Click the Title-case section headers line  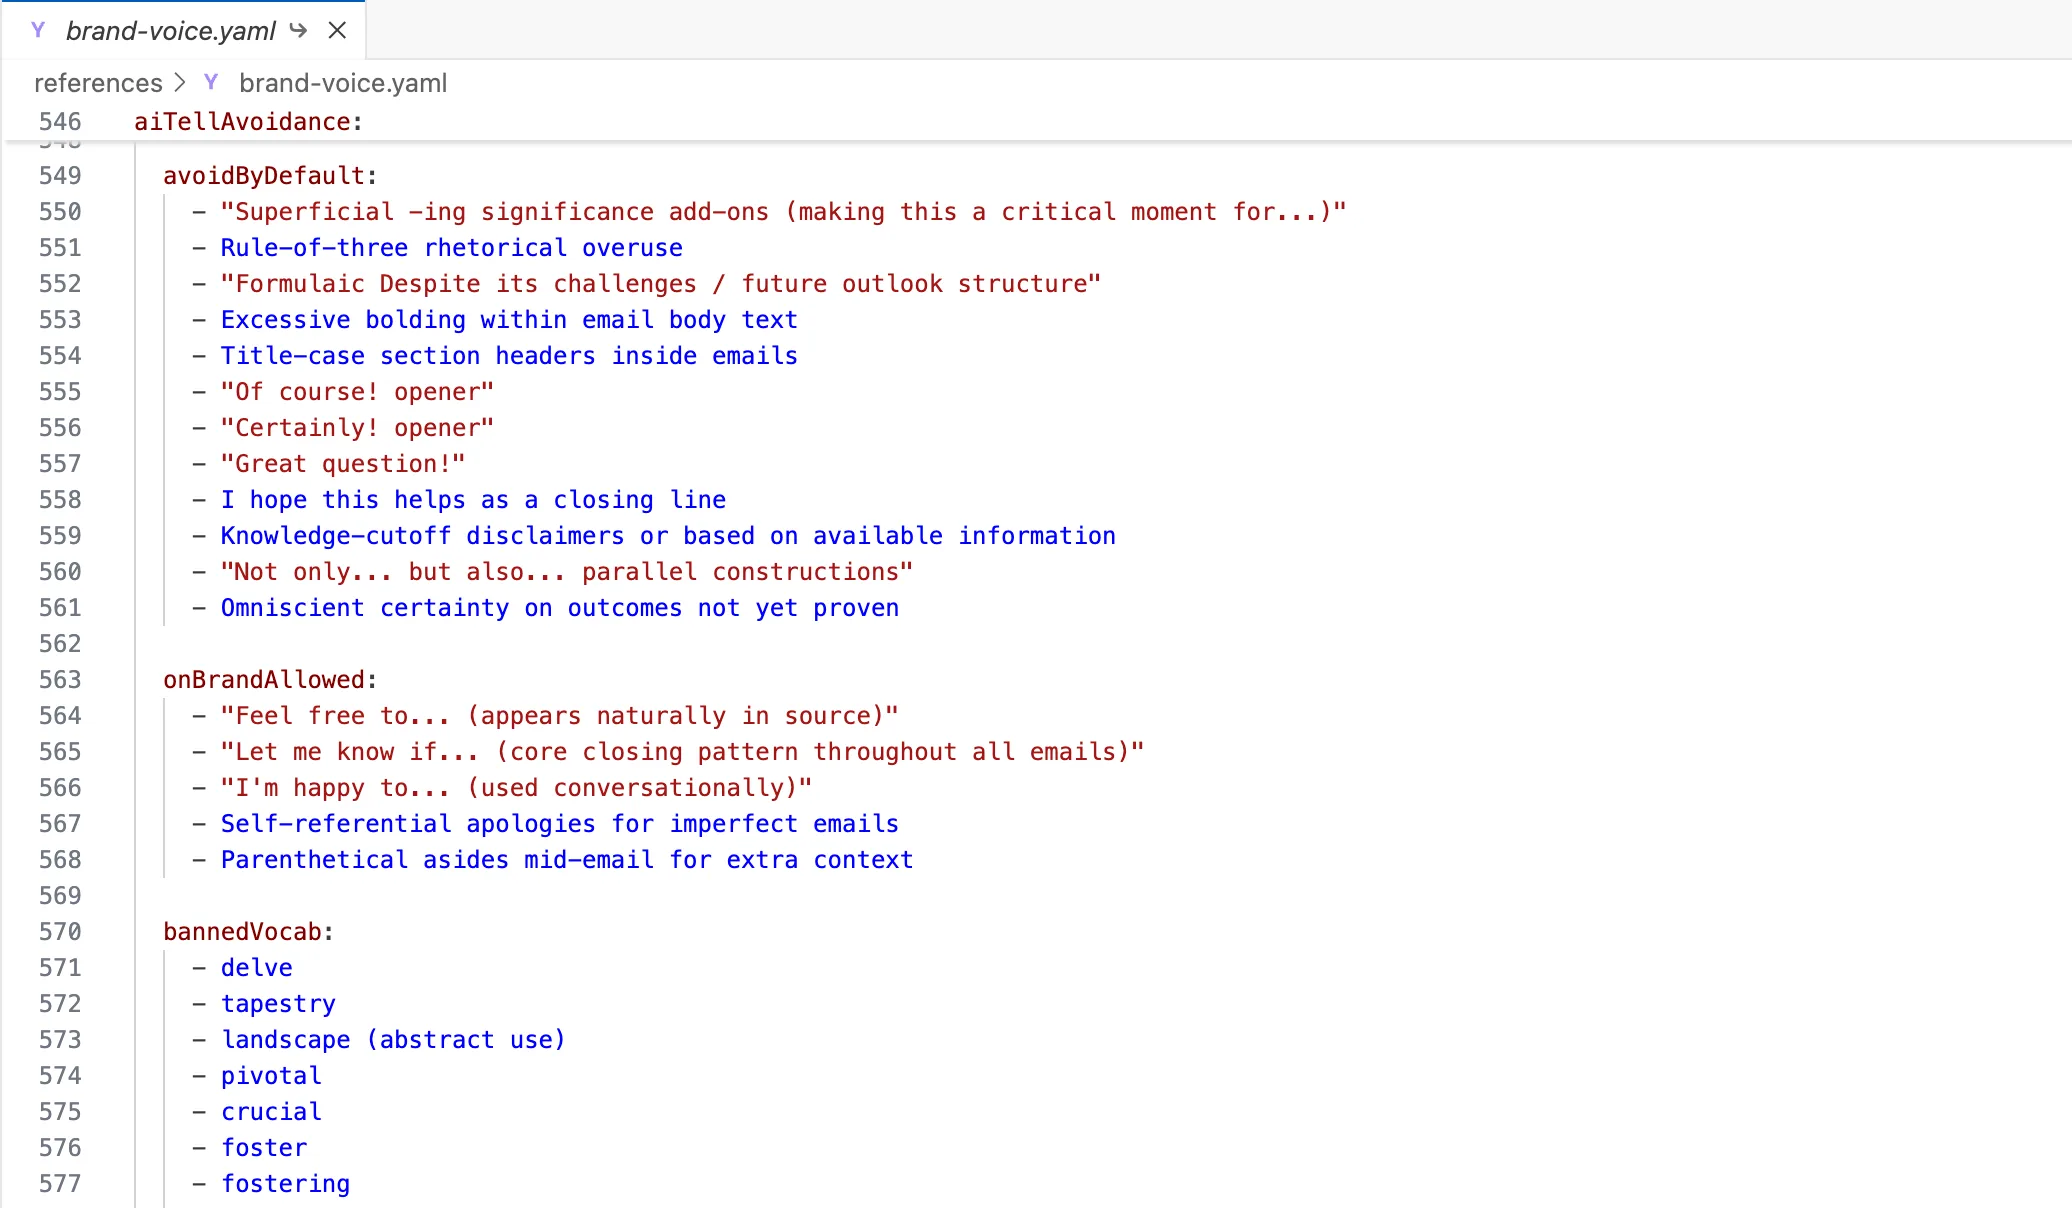coord(509,356)
